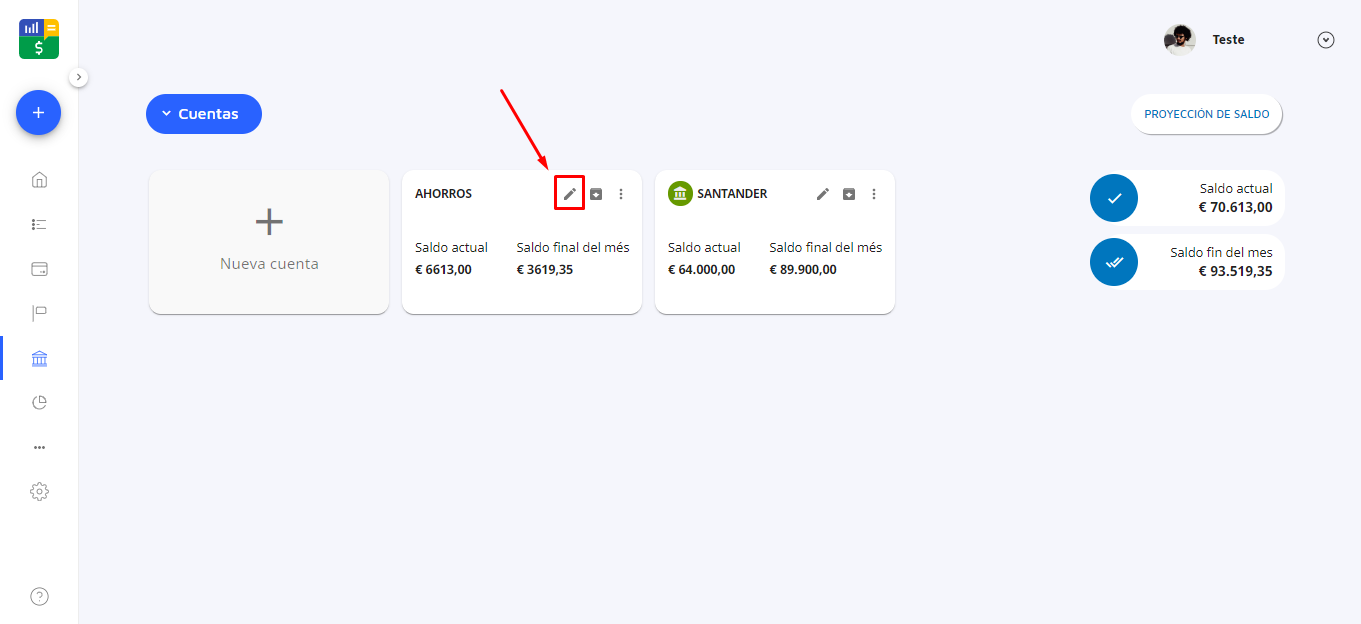
Task: Archive the SANTANDER account
Action: [849, 194]
